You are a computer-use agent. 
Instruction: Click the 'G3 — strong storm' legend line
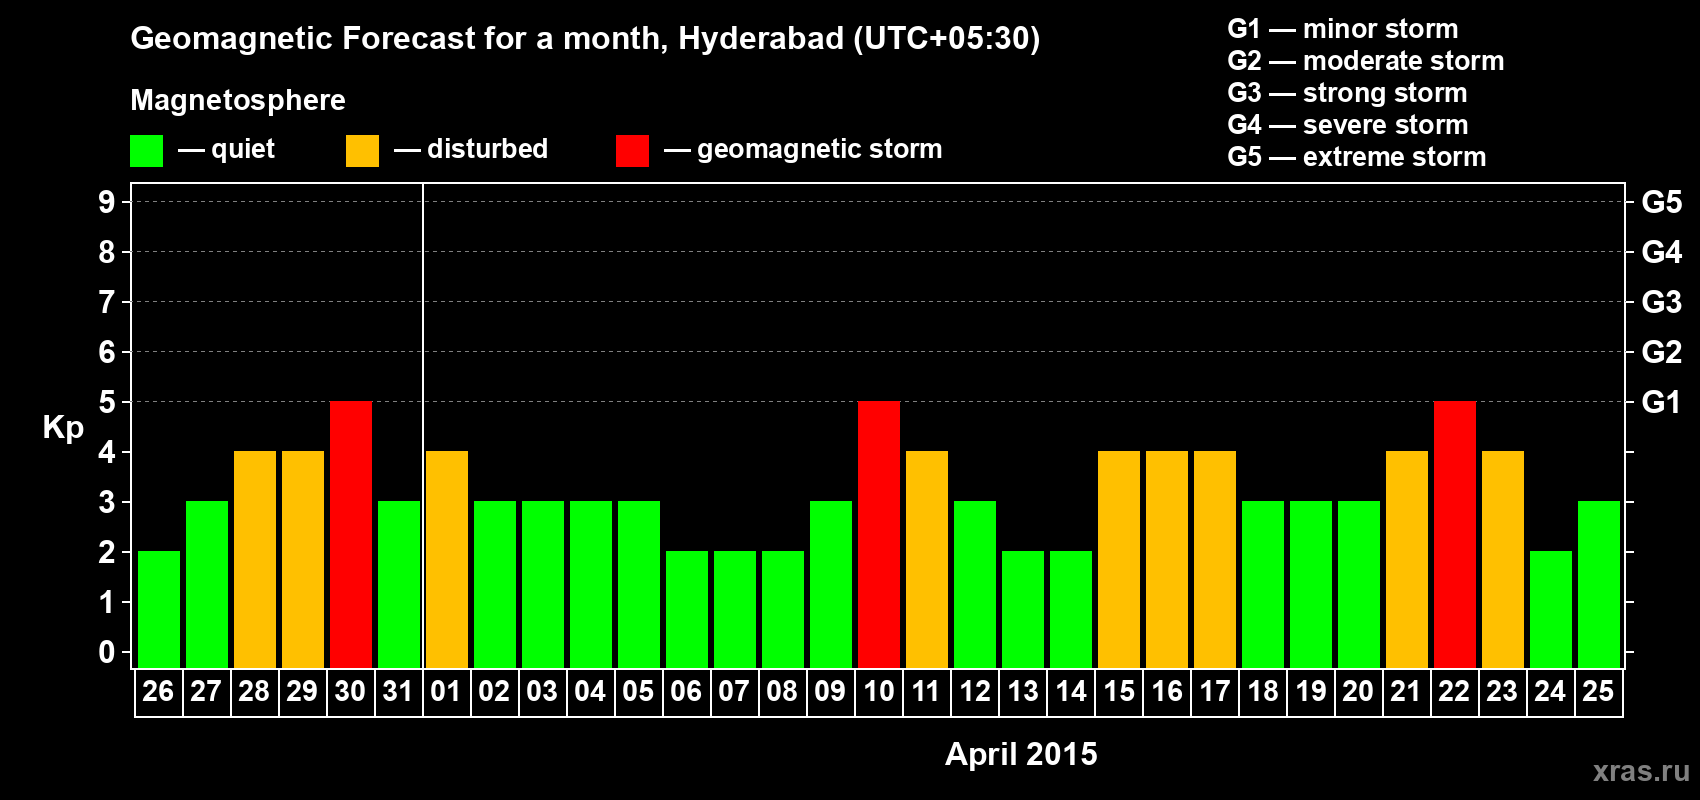coord(1348,93)
